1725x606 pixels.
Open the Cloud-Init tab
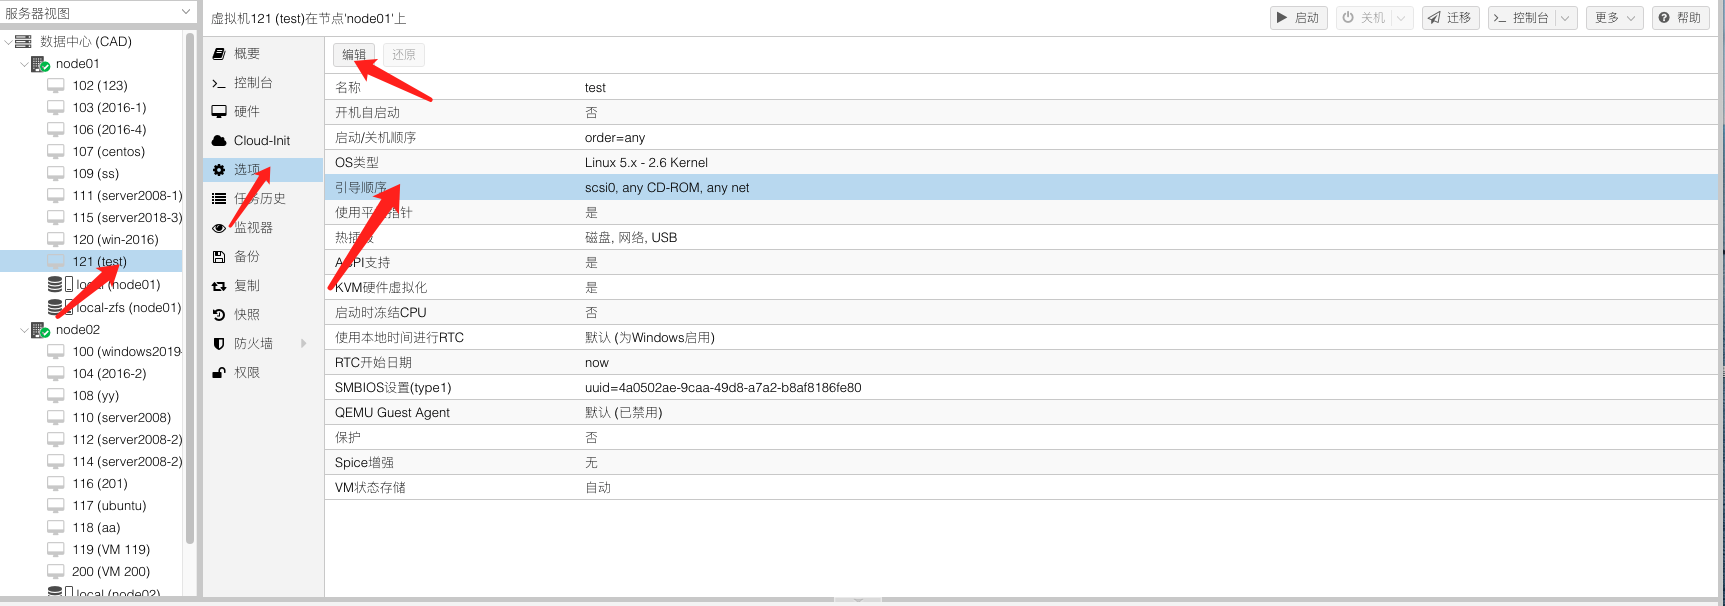[x=264, y=141]
